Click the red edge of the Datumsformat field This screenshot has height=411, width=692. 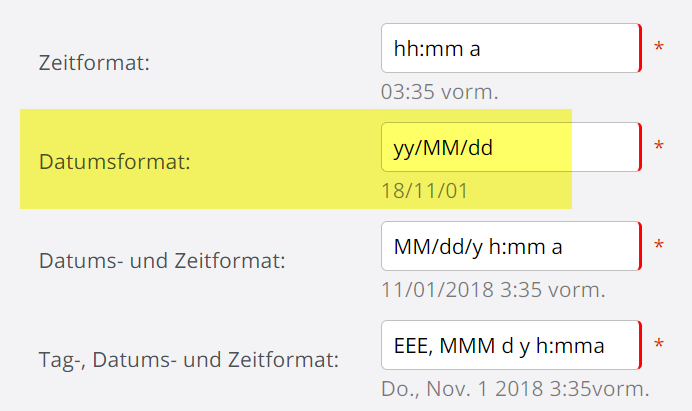[640, 147]
